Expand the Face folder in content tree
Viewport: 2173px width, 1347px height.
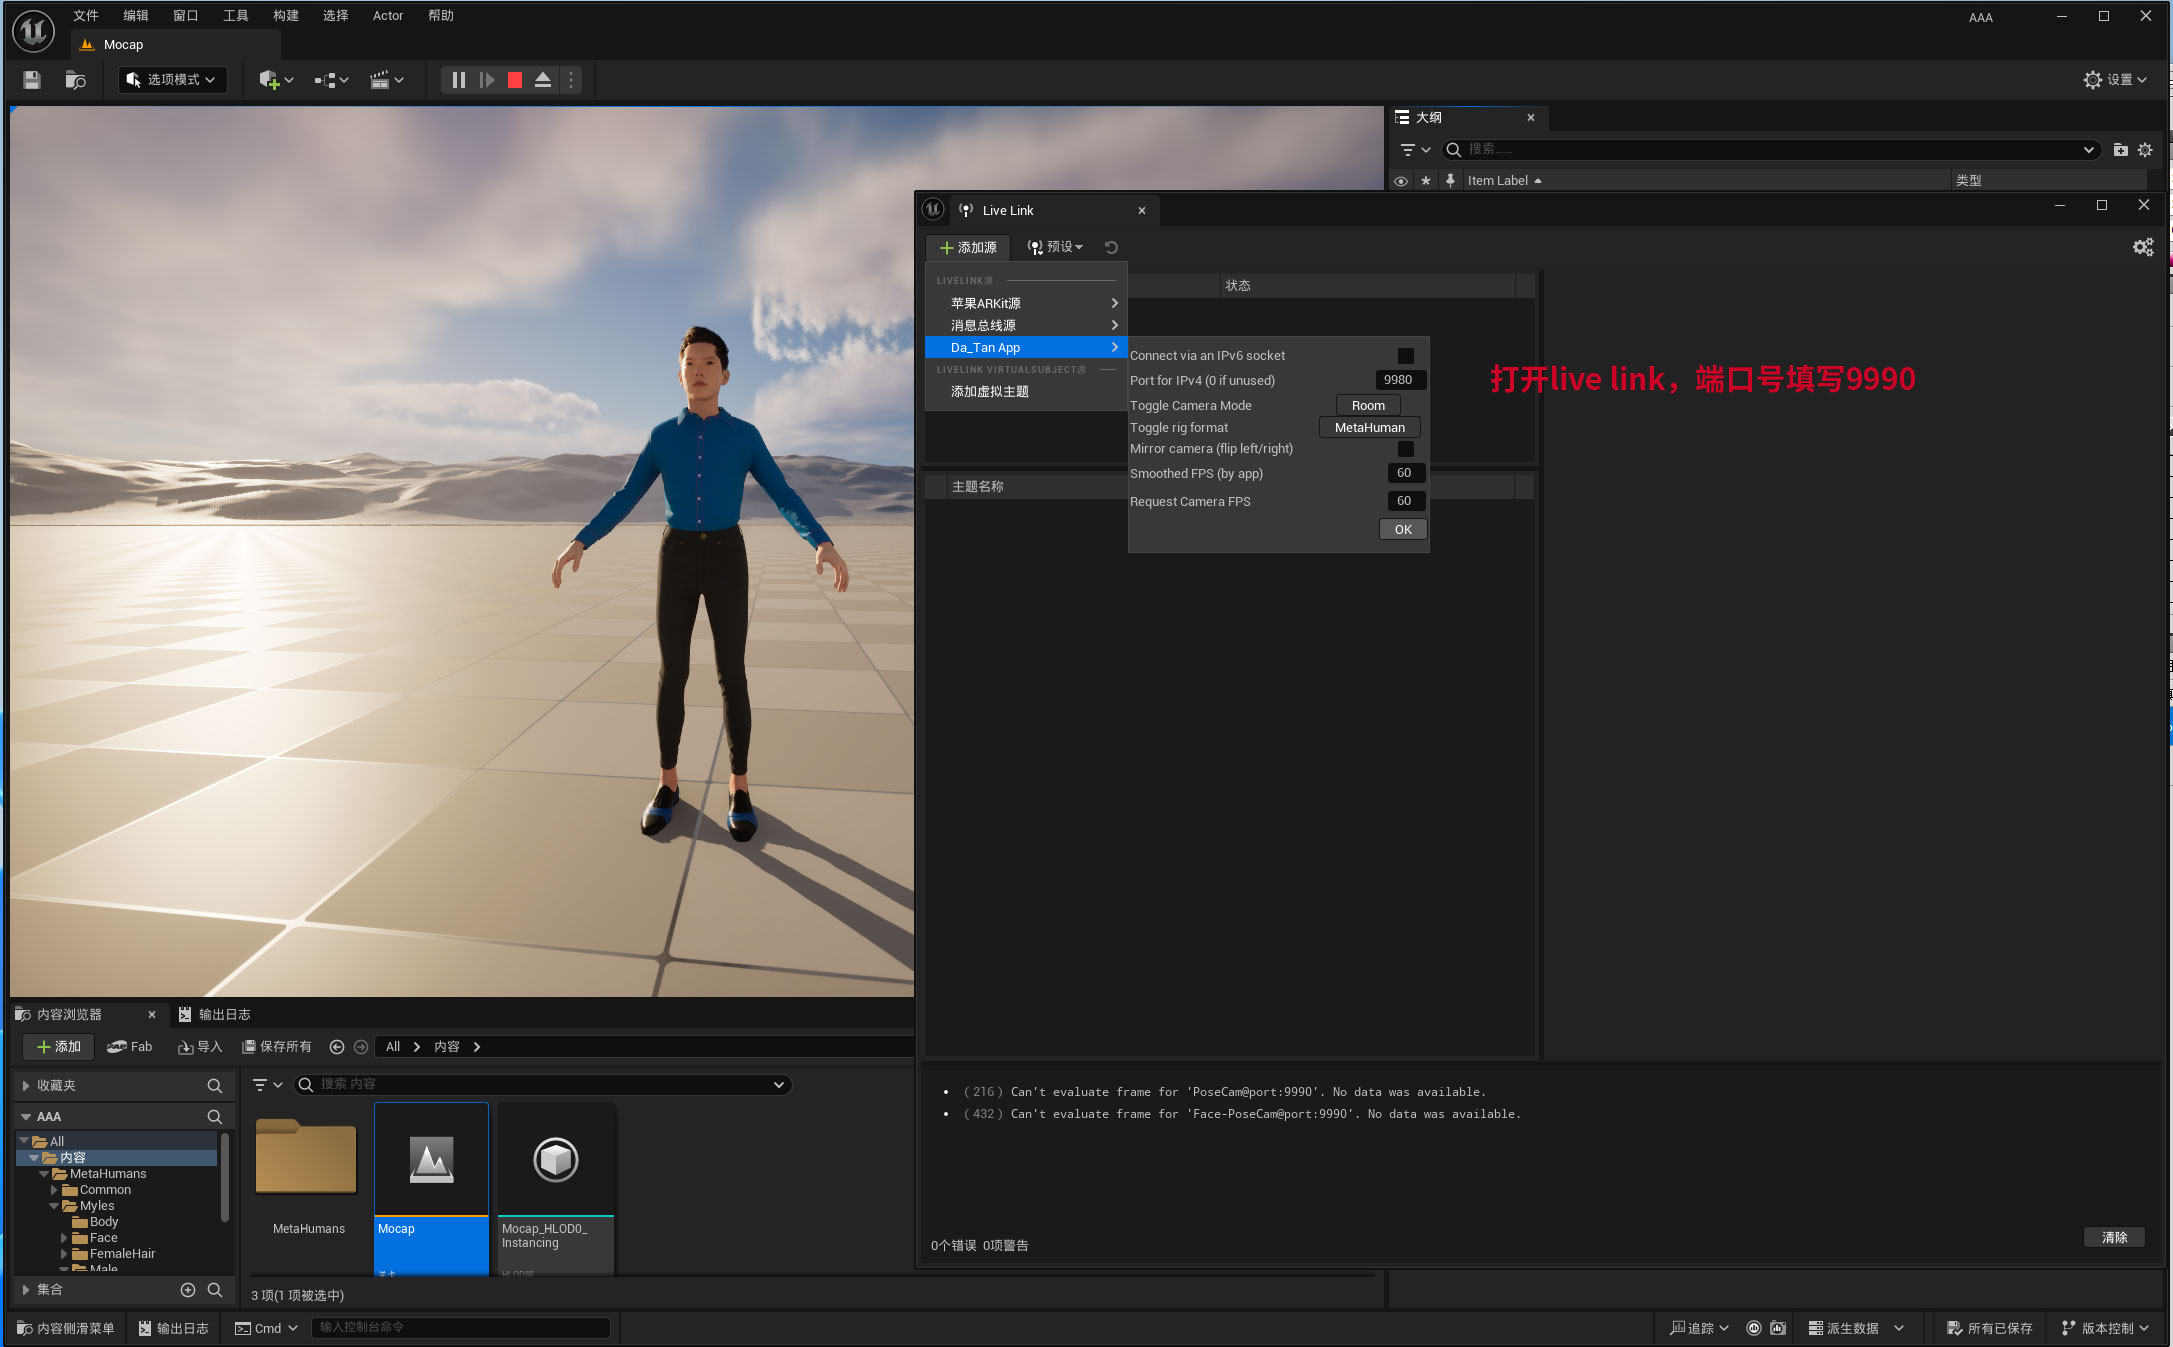click(x=65, y=1238)
